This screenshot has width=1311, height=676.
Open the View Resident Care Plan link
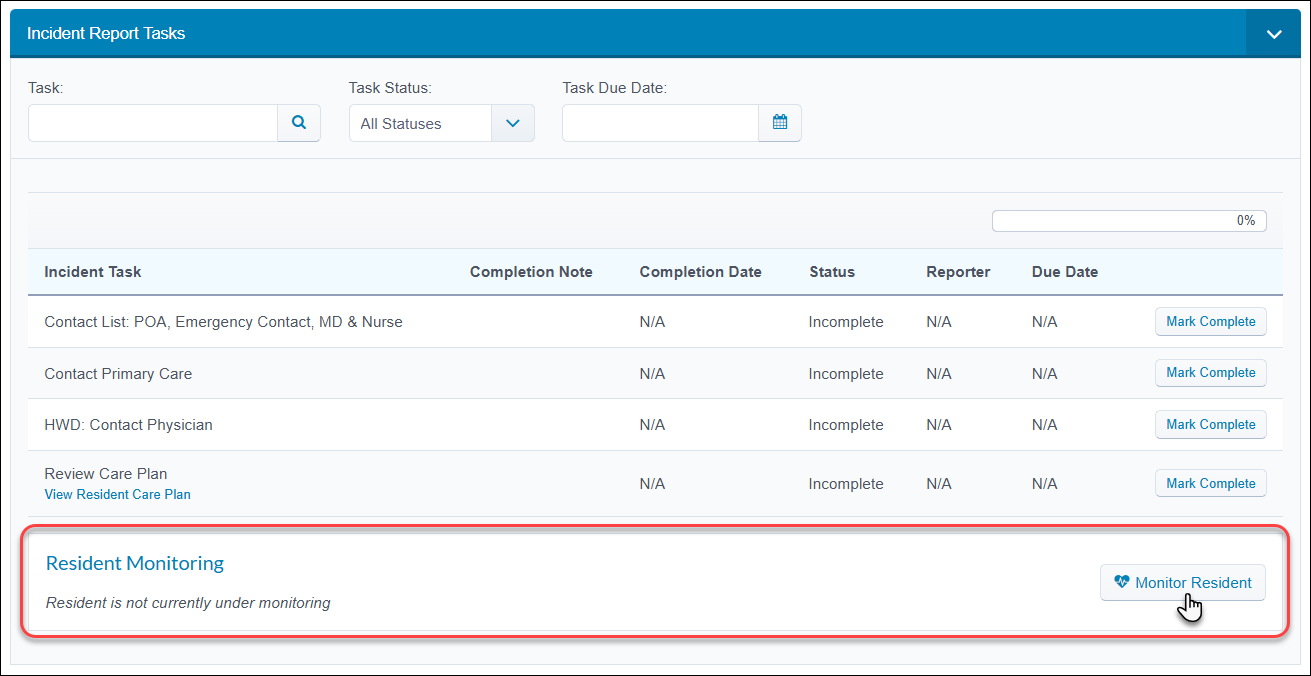(117, 494)
